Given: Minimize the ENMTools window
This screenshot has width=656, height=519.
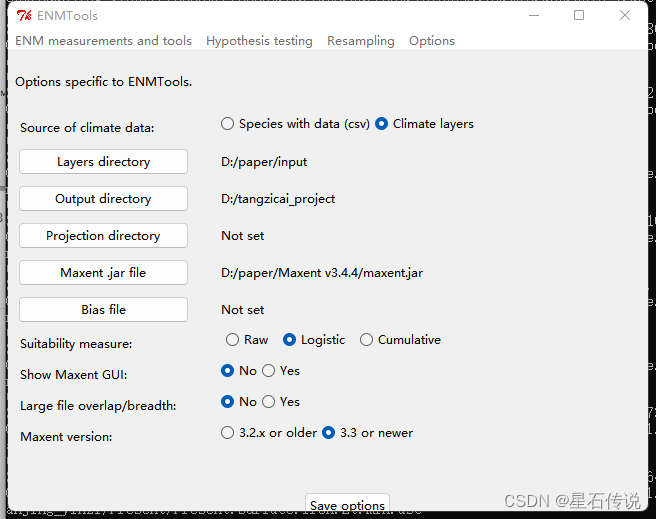Looking at the screenshot, I should pyautogui.click(x=534, y=15).
